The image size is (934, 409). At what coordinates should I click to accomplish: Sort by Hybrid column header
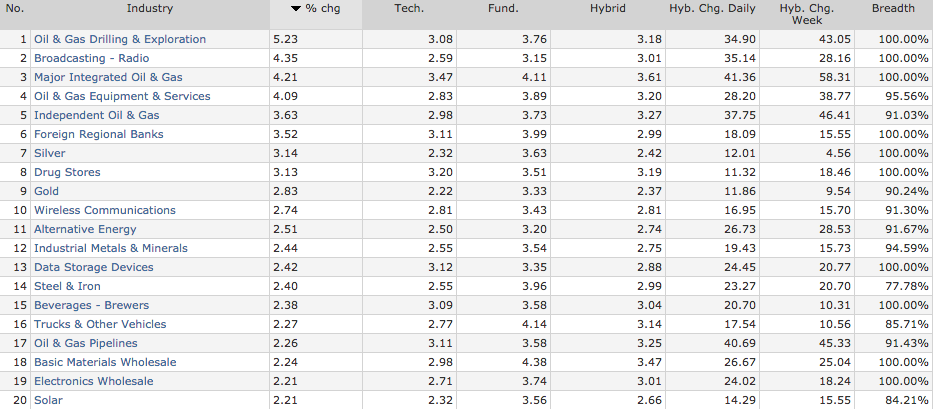(608, 8)
